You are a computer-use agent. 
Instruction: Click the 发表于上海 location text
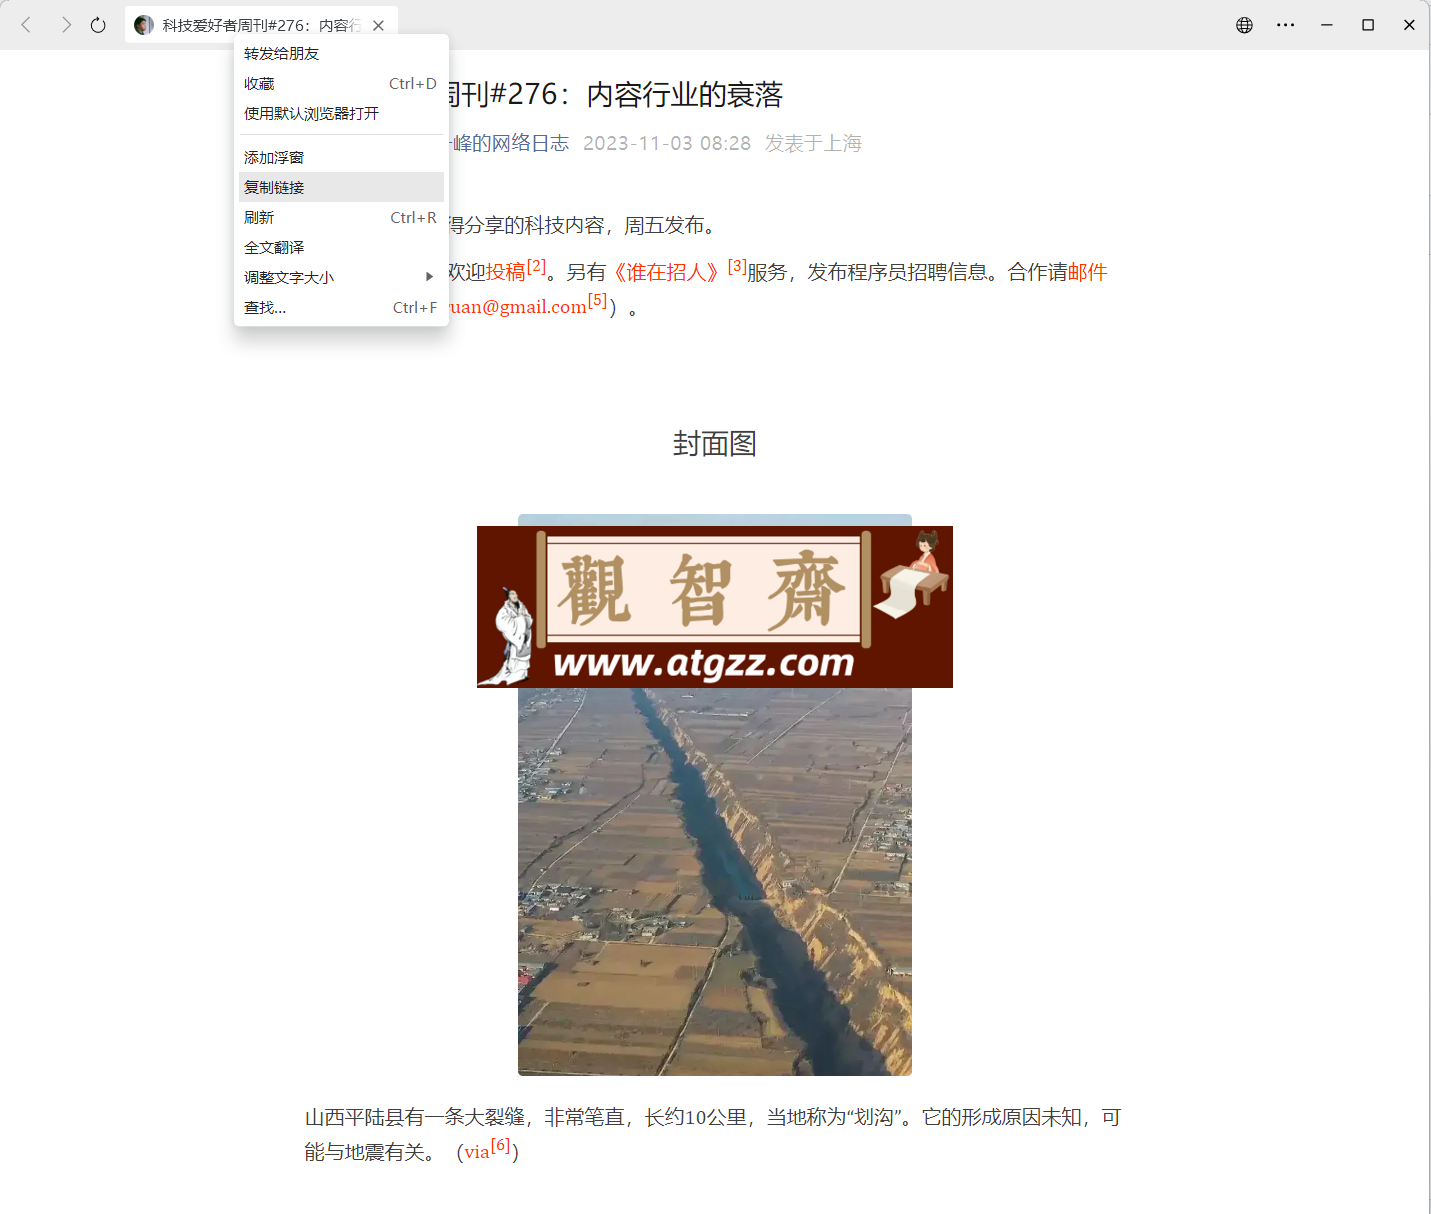tap(813, 143)
